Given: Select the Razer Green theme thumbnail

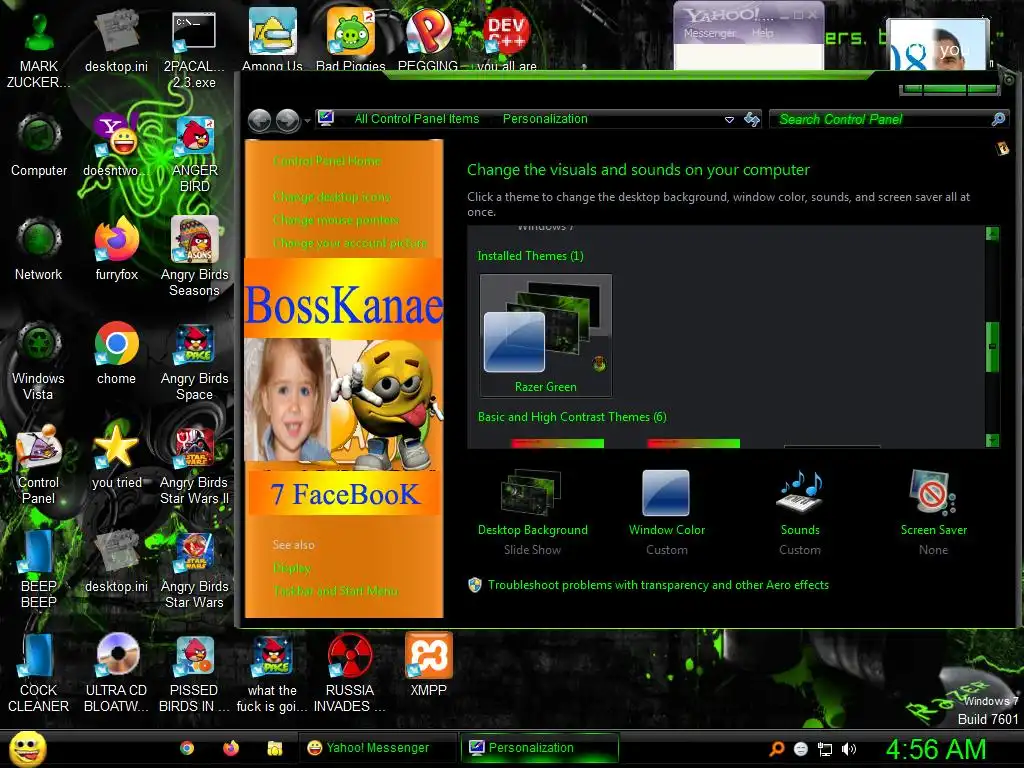Looking at the screenshot, I should pos(546,336).
